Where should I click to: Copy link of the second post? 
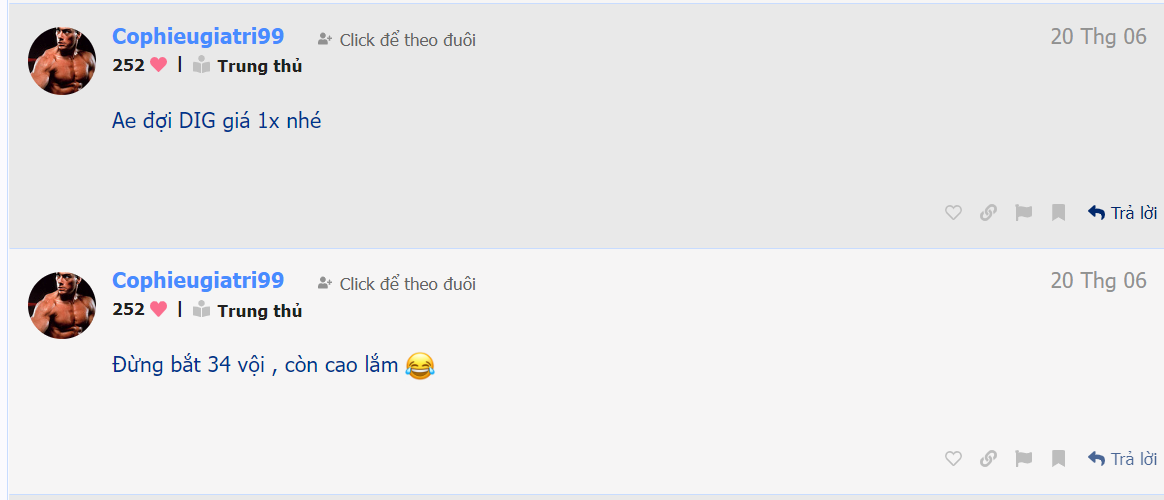988,458
